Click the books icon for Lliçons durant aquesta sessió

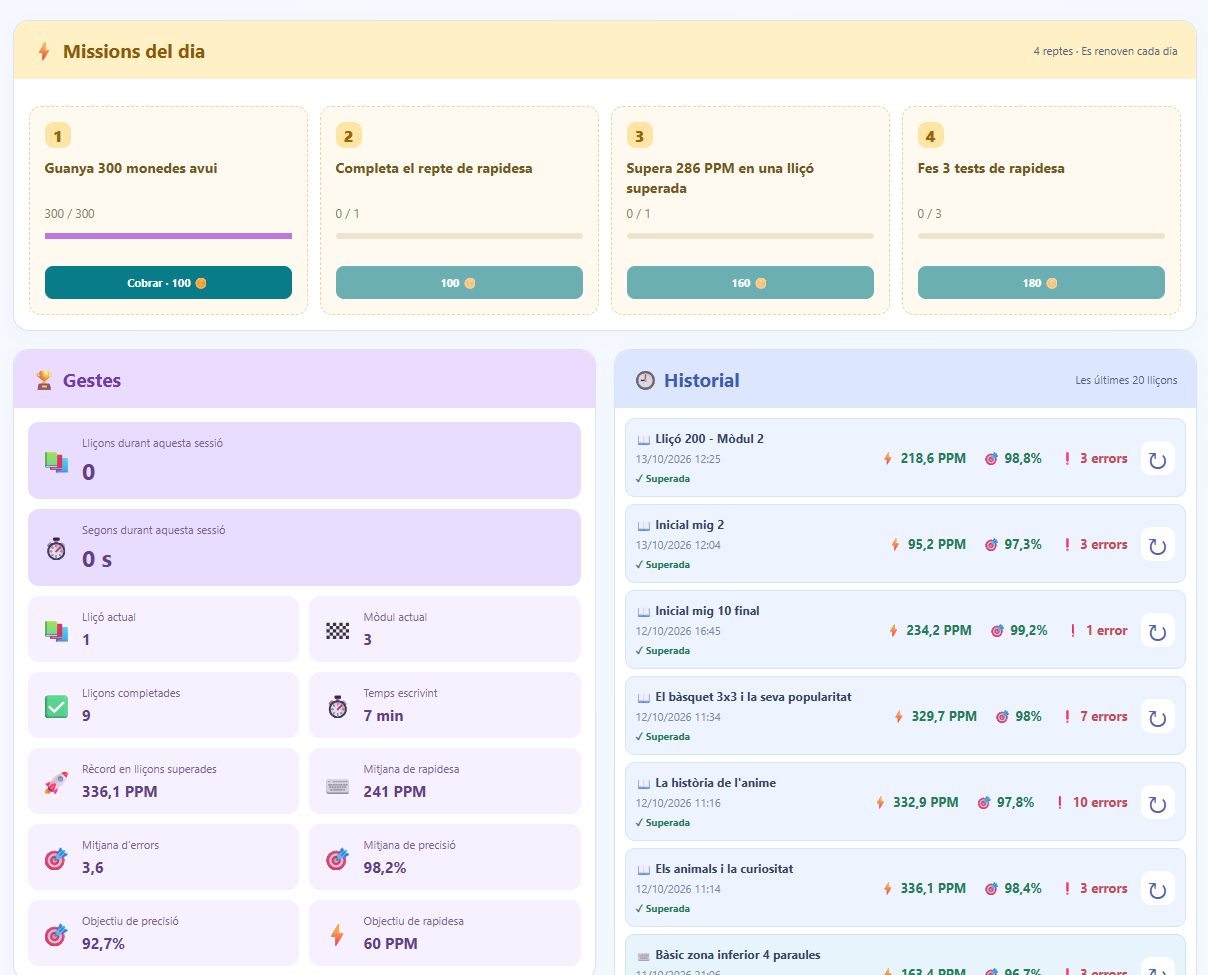[56, 461]
